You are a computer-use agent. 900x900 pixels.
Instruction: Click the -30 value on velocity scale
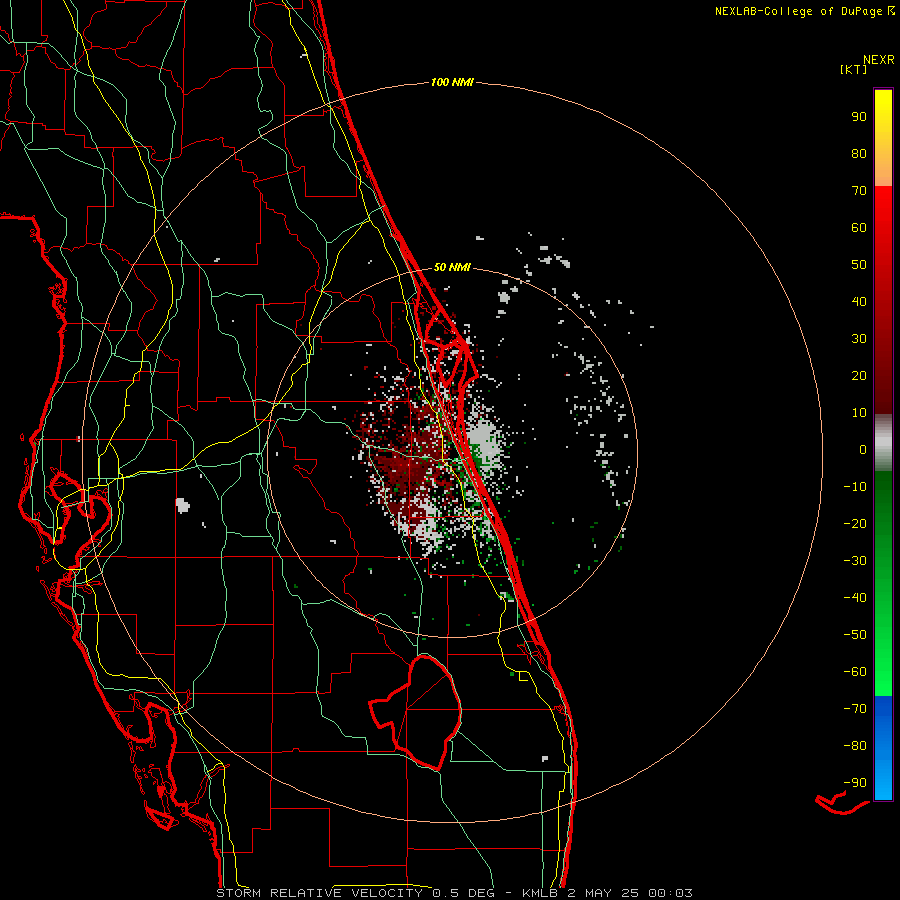855,561
